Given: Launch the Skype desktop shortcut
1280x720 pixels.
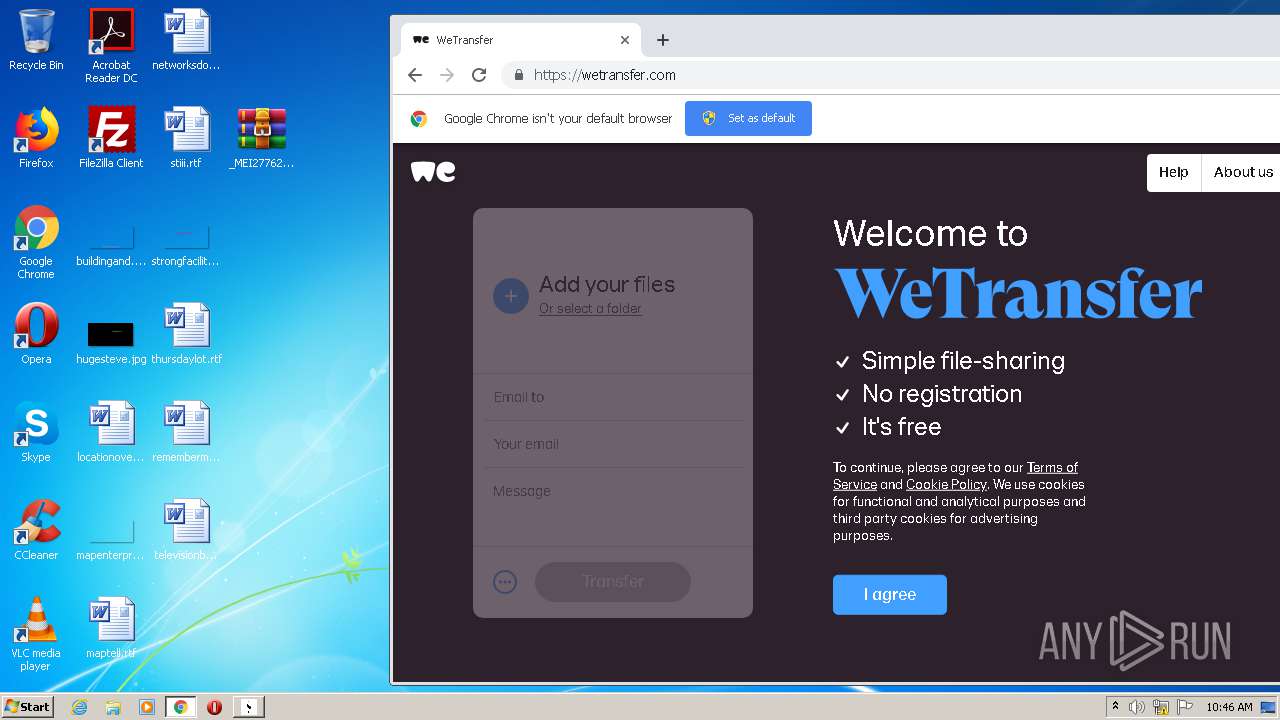Looking at the screenshot, I should coord(36,432).
